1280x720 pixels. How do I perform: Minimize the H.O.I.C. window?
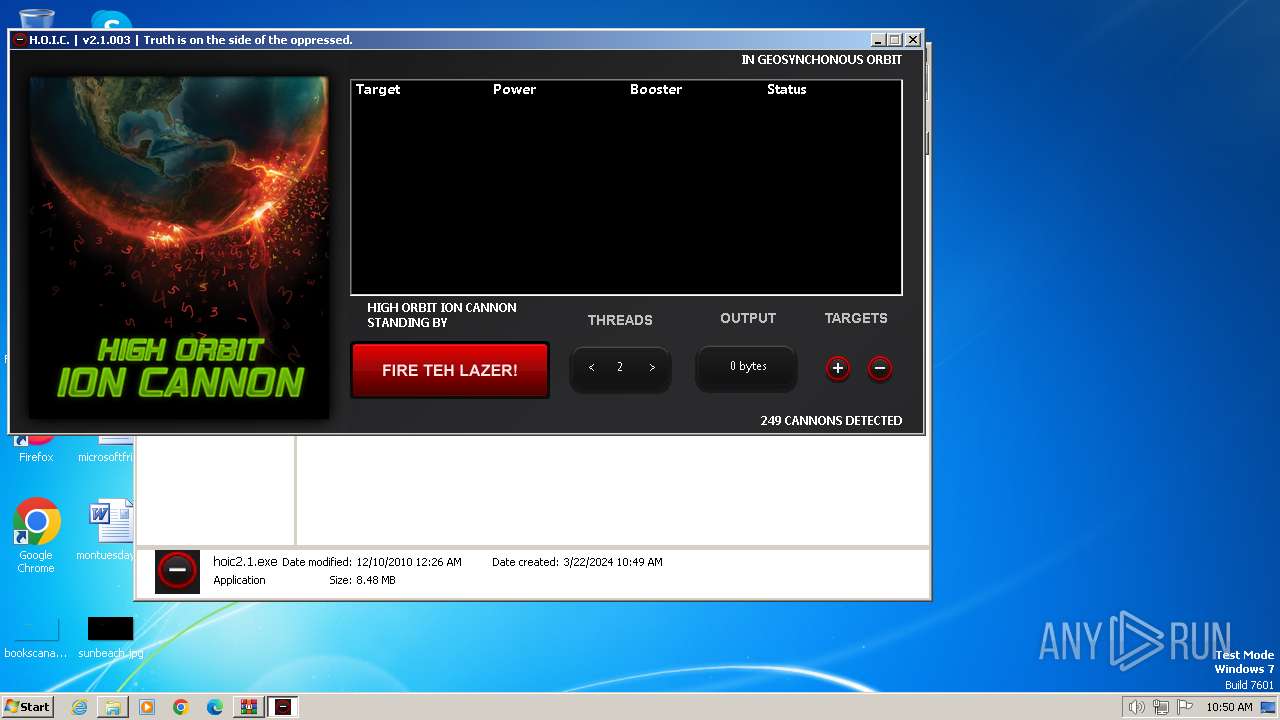(878, 40)
